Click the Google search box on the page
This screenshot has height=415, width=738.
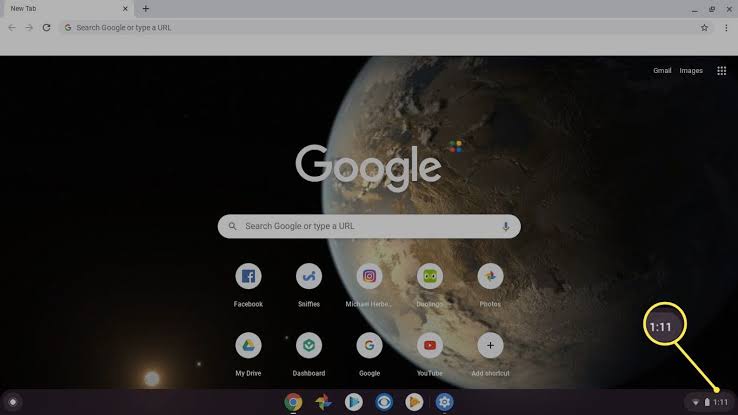point(368,226)
